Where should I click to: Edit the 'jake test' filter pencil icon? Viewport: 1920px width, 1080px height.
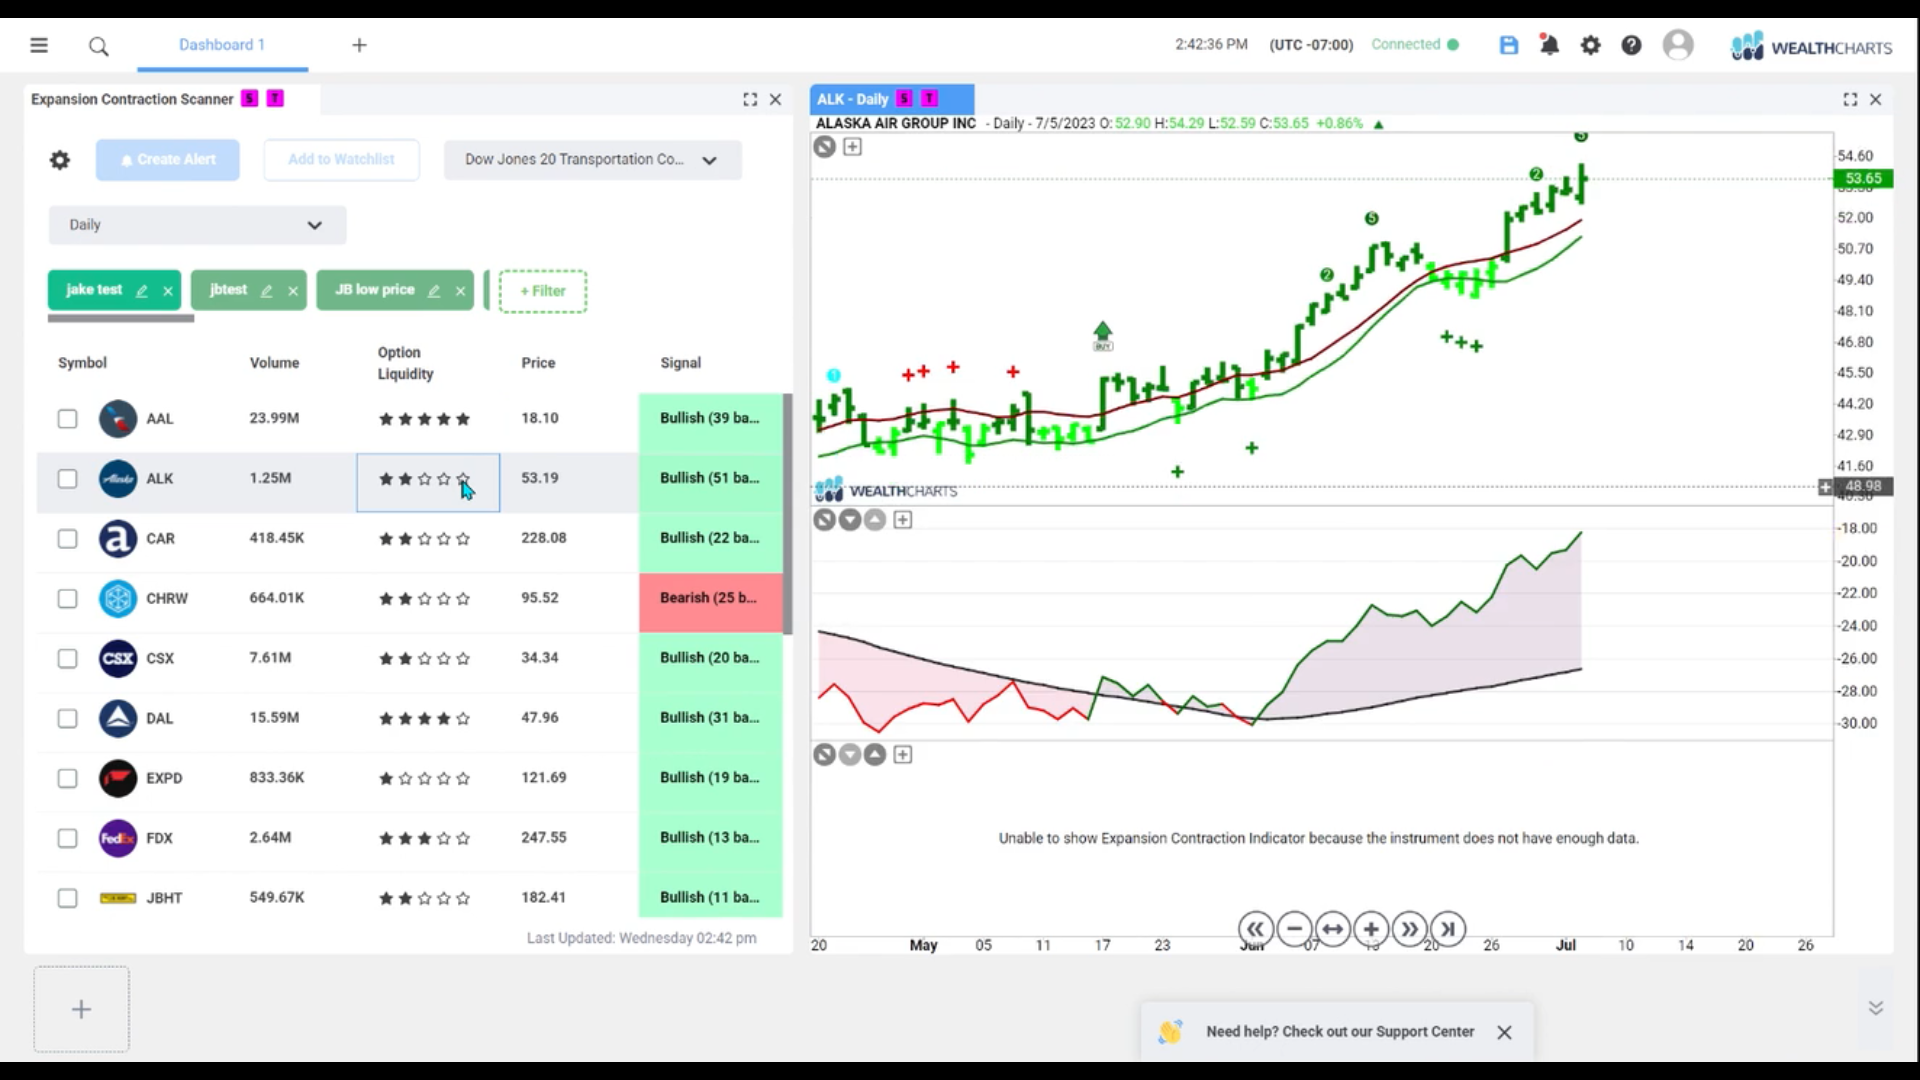(142, 291)
